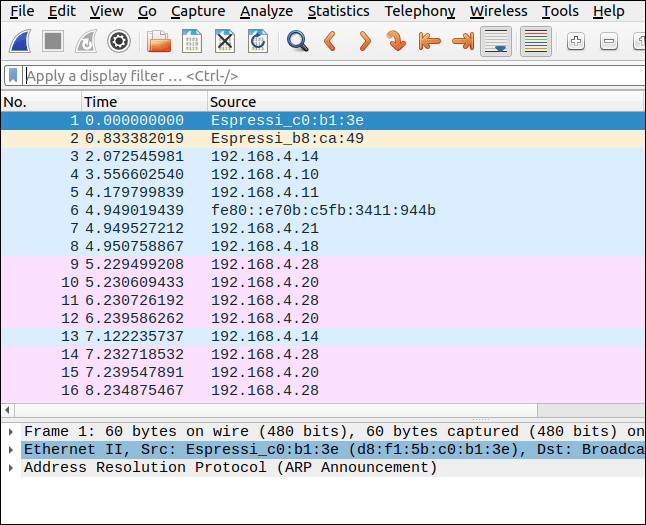Sort by the Time column header
646x525 pixels.
pyautogui.click(x=144, y=102)
